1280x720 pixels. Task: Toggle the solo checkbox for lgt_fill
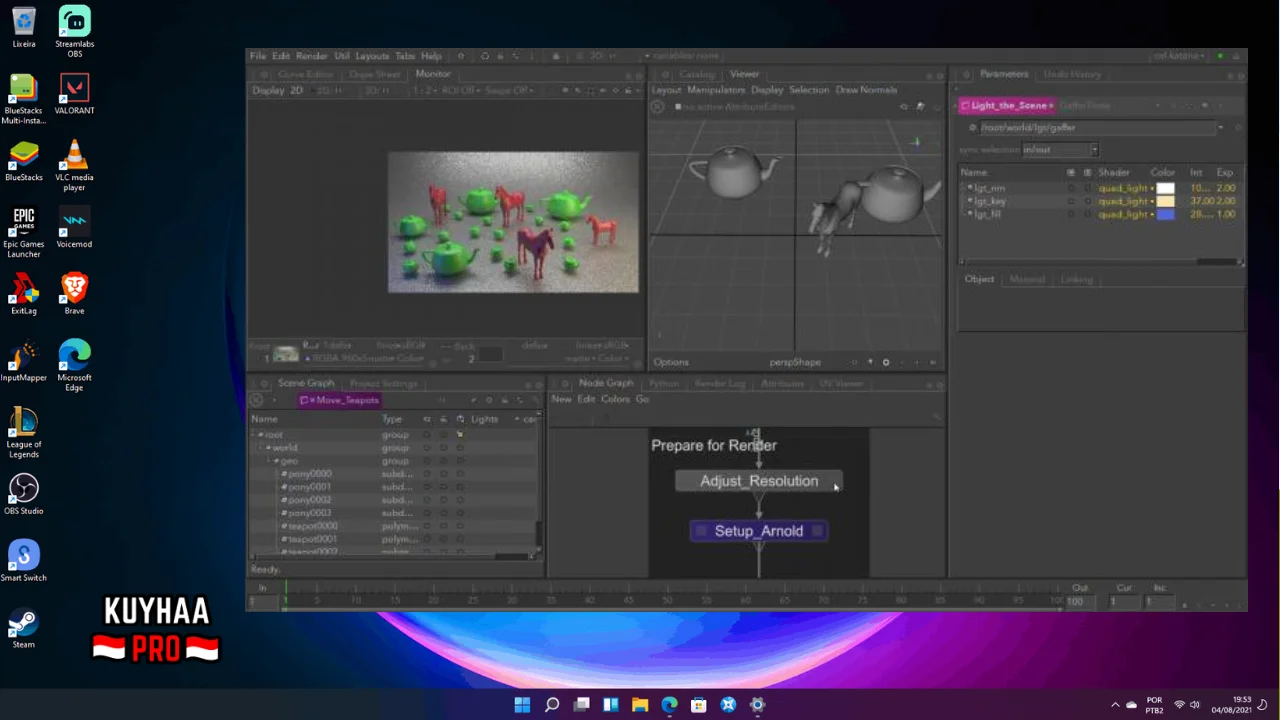pyautogui.click(x=1087, y=214)
